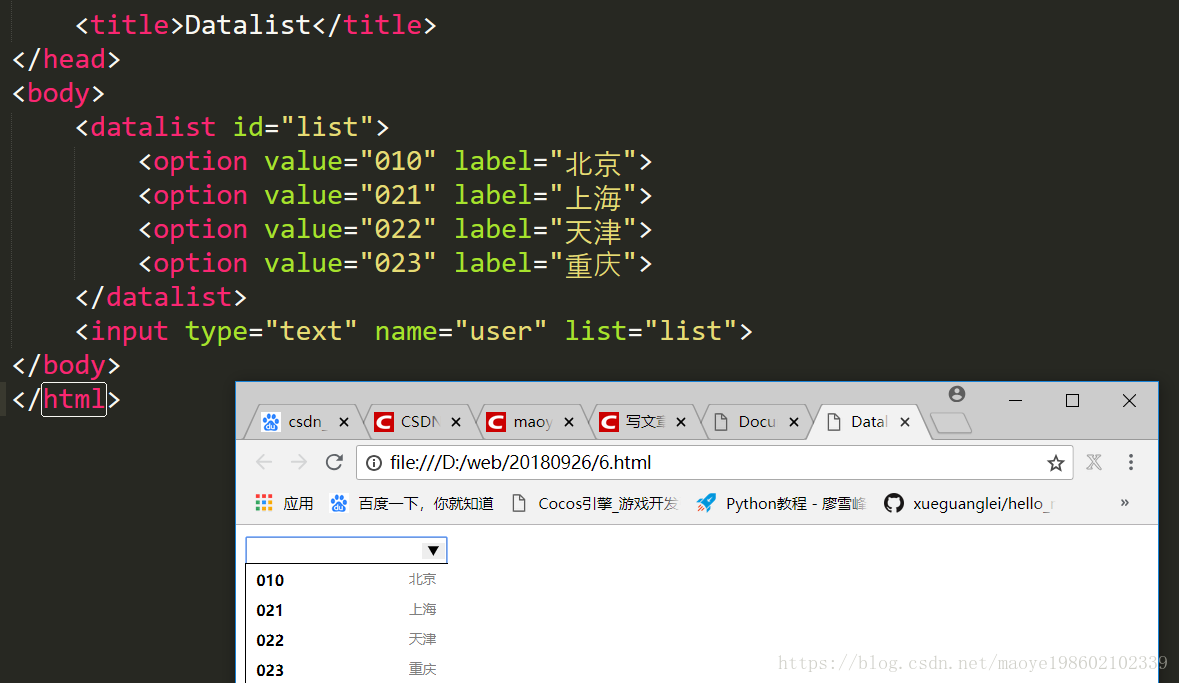Open a new browser tab
The image size is (1179, 683).
click(951, 423)
